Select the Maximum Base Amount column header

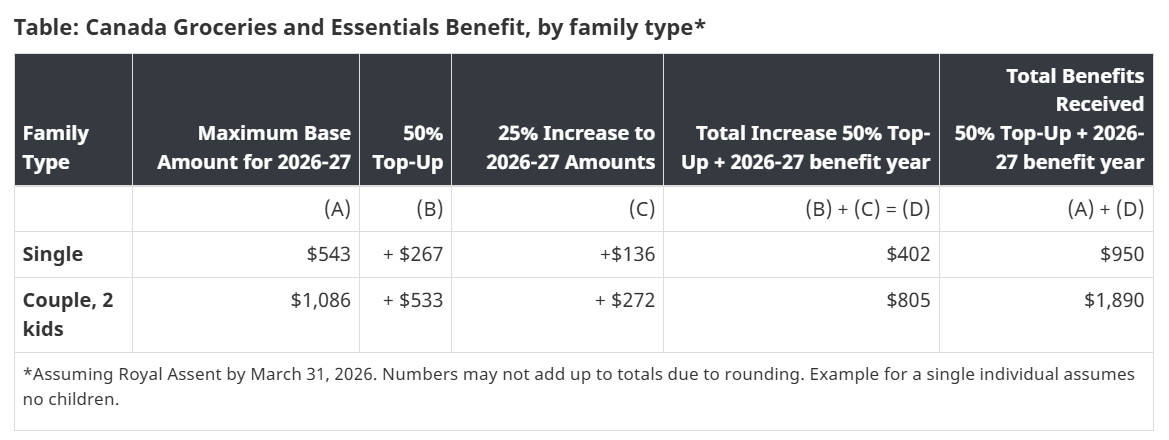pyautogui.click(x=254, y=147)
